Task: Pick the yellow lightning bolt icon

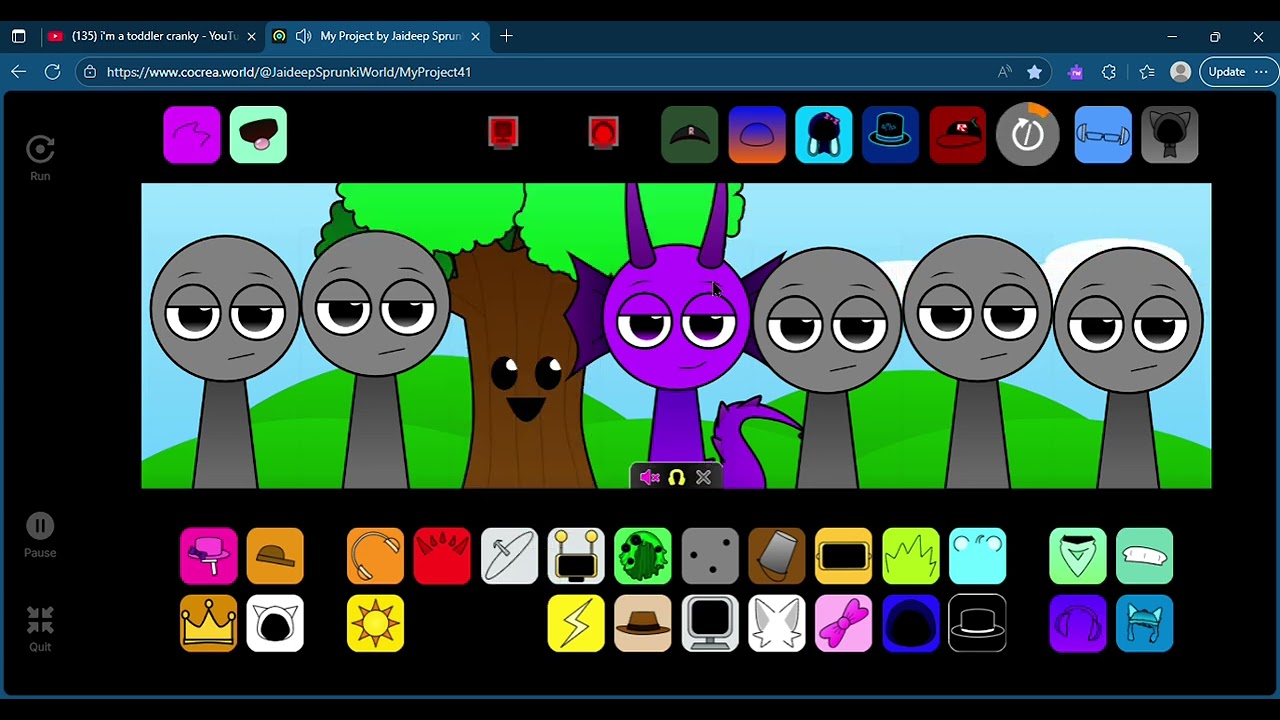Action: [576, 623]
